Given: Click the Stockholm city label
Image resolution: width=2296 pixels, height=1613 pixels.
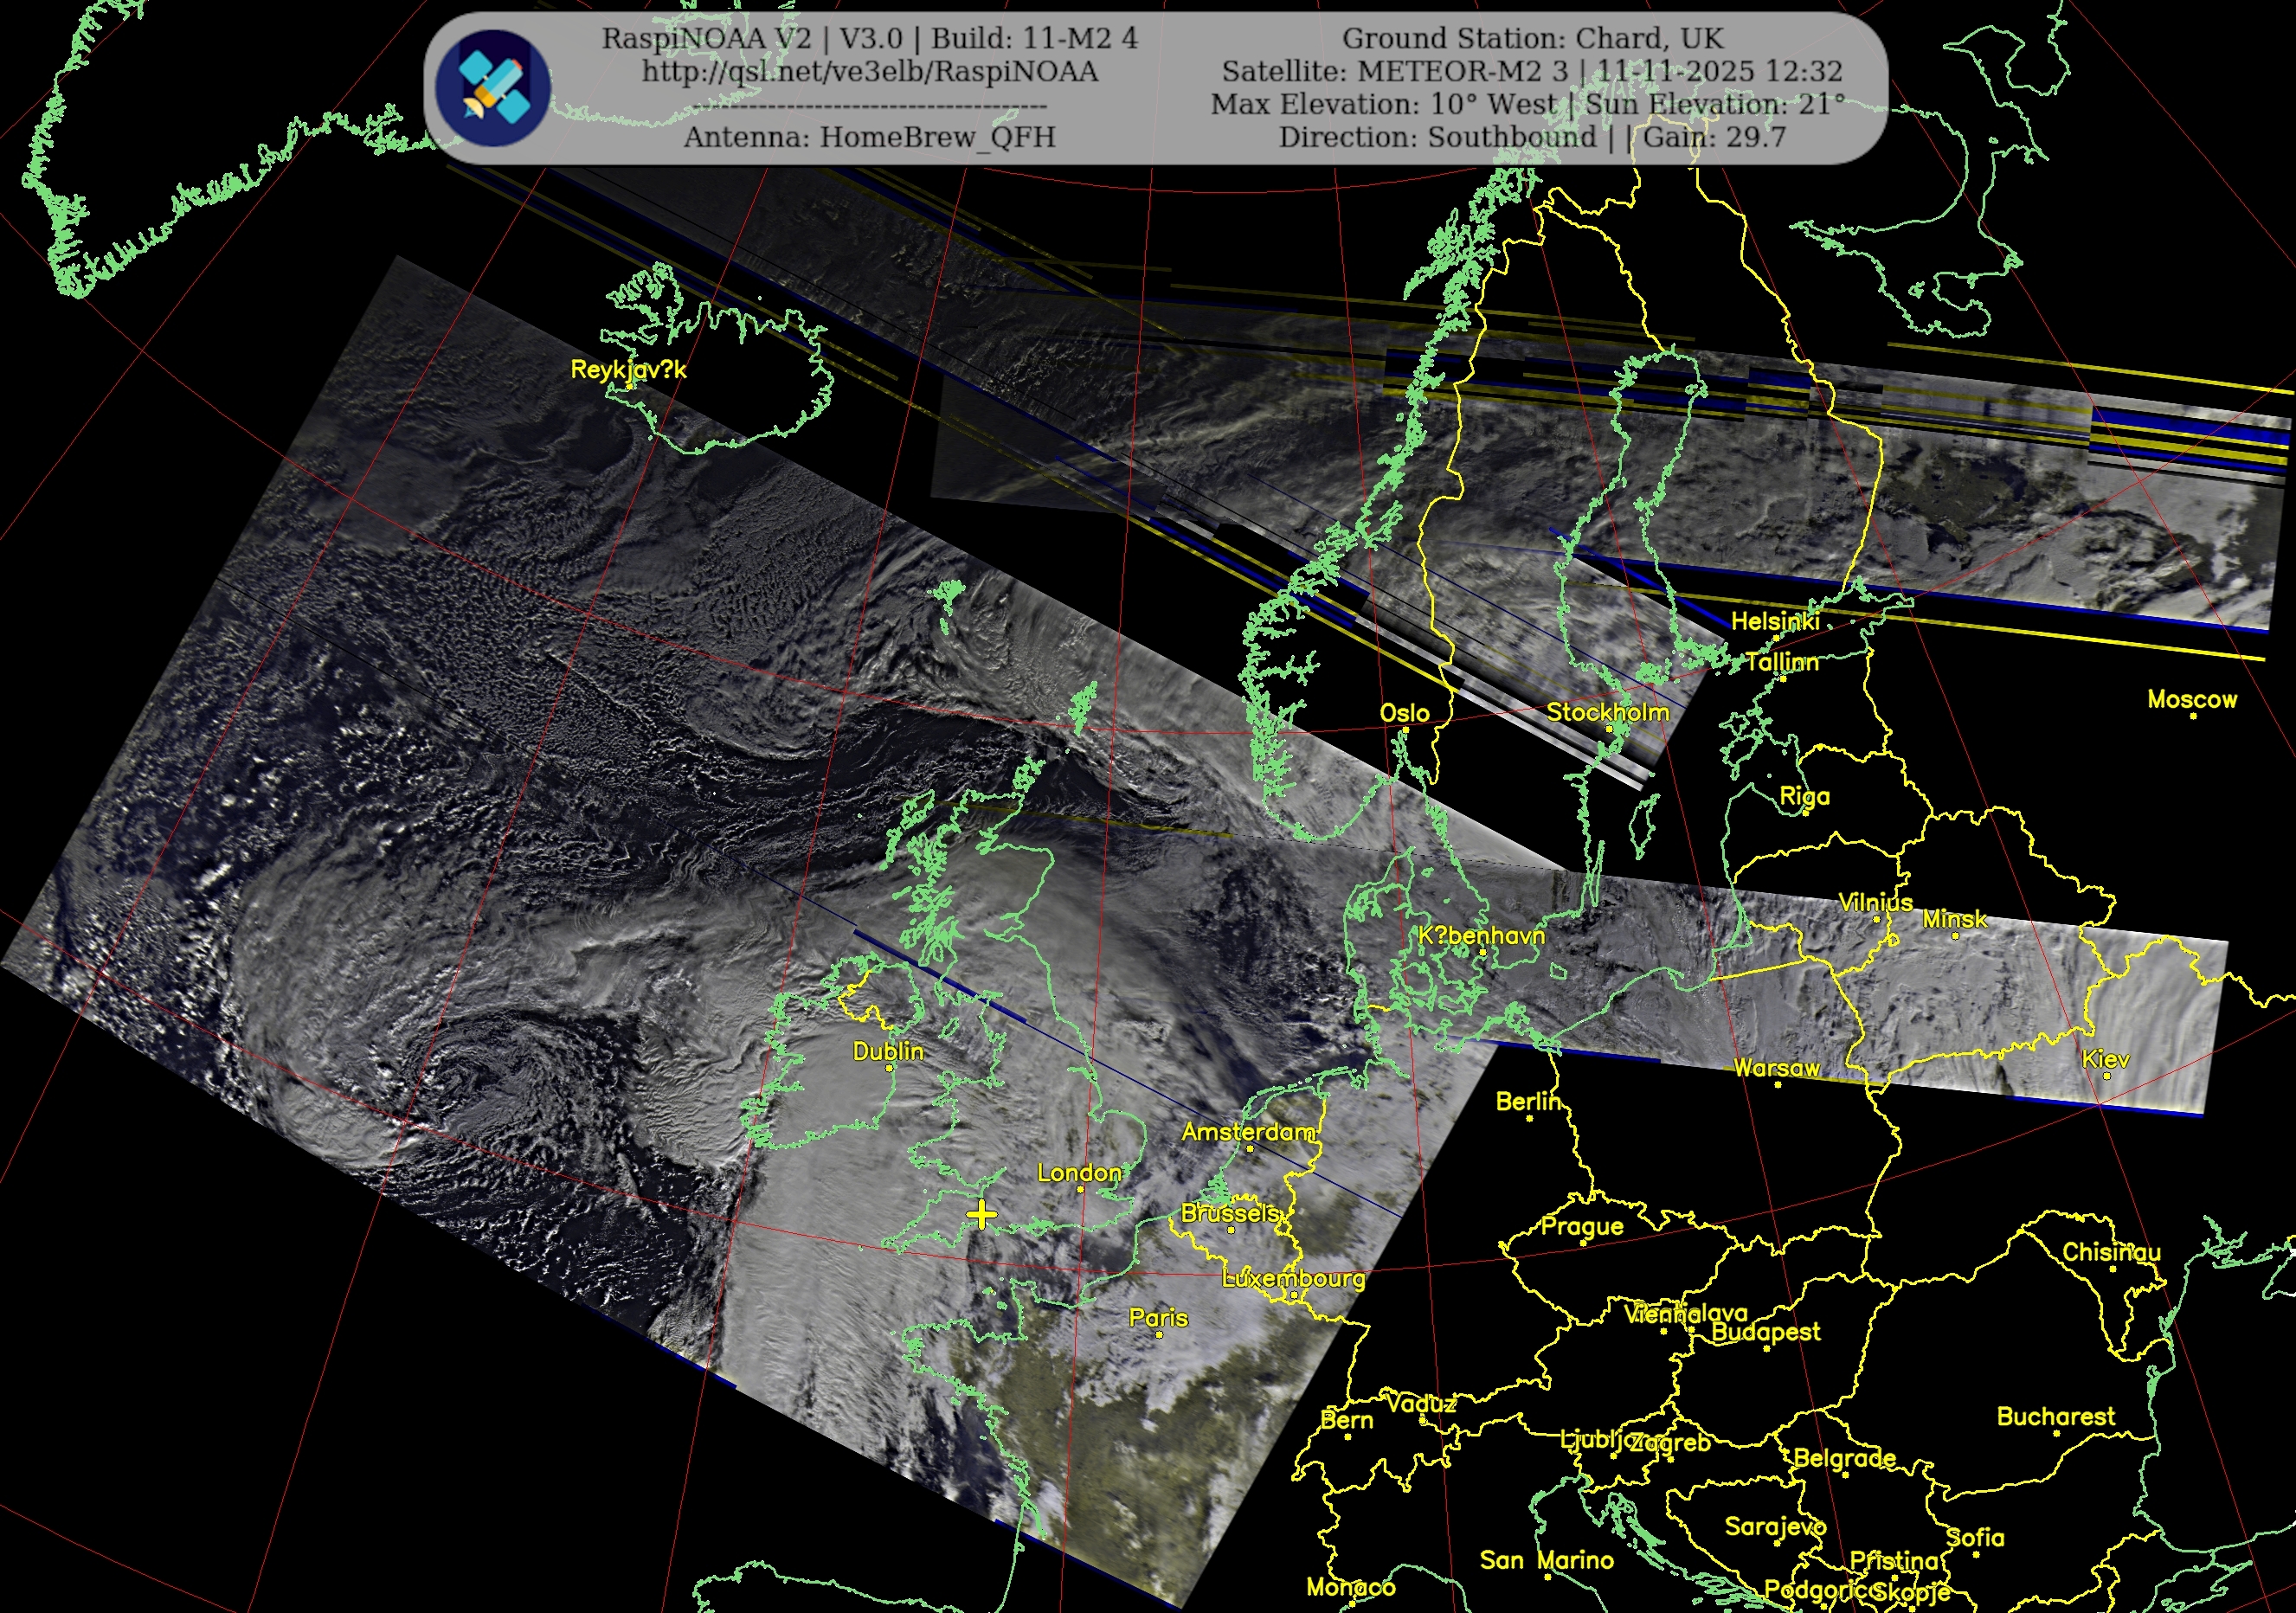Looking at the screenshot, I should tap(1608, 712).
